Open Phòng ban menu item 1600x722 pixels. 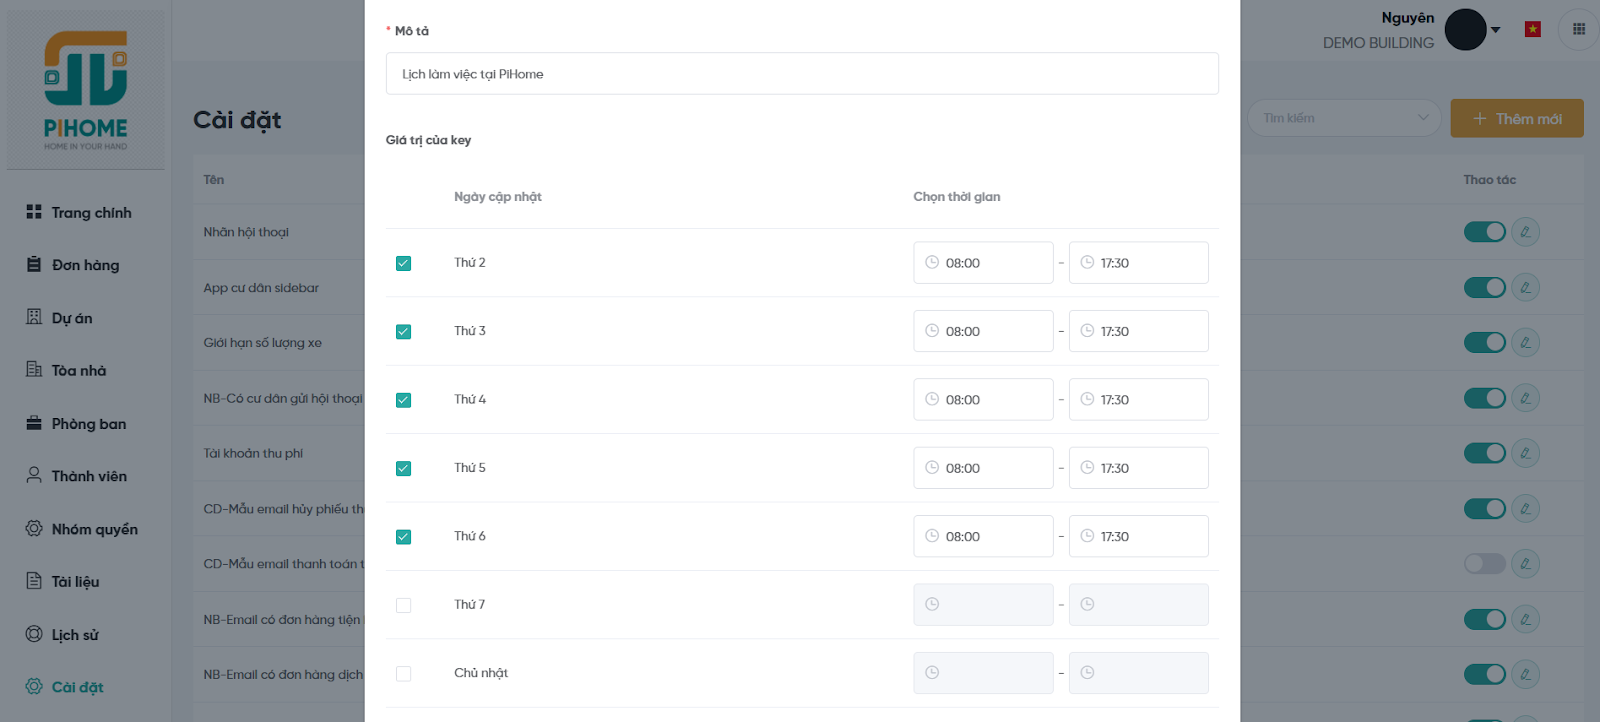(89, 424)
